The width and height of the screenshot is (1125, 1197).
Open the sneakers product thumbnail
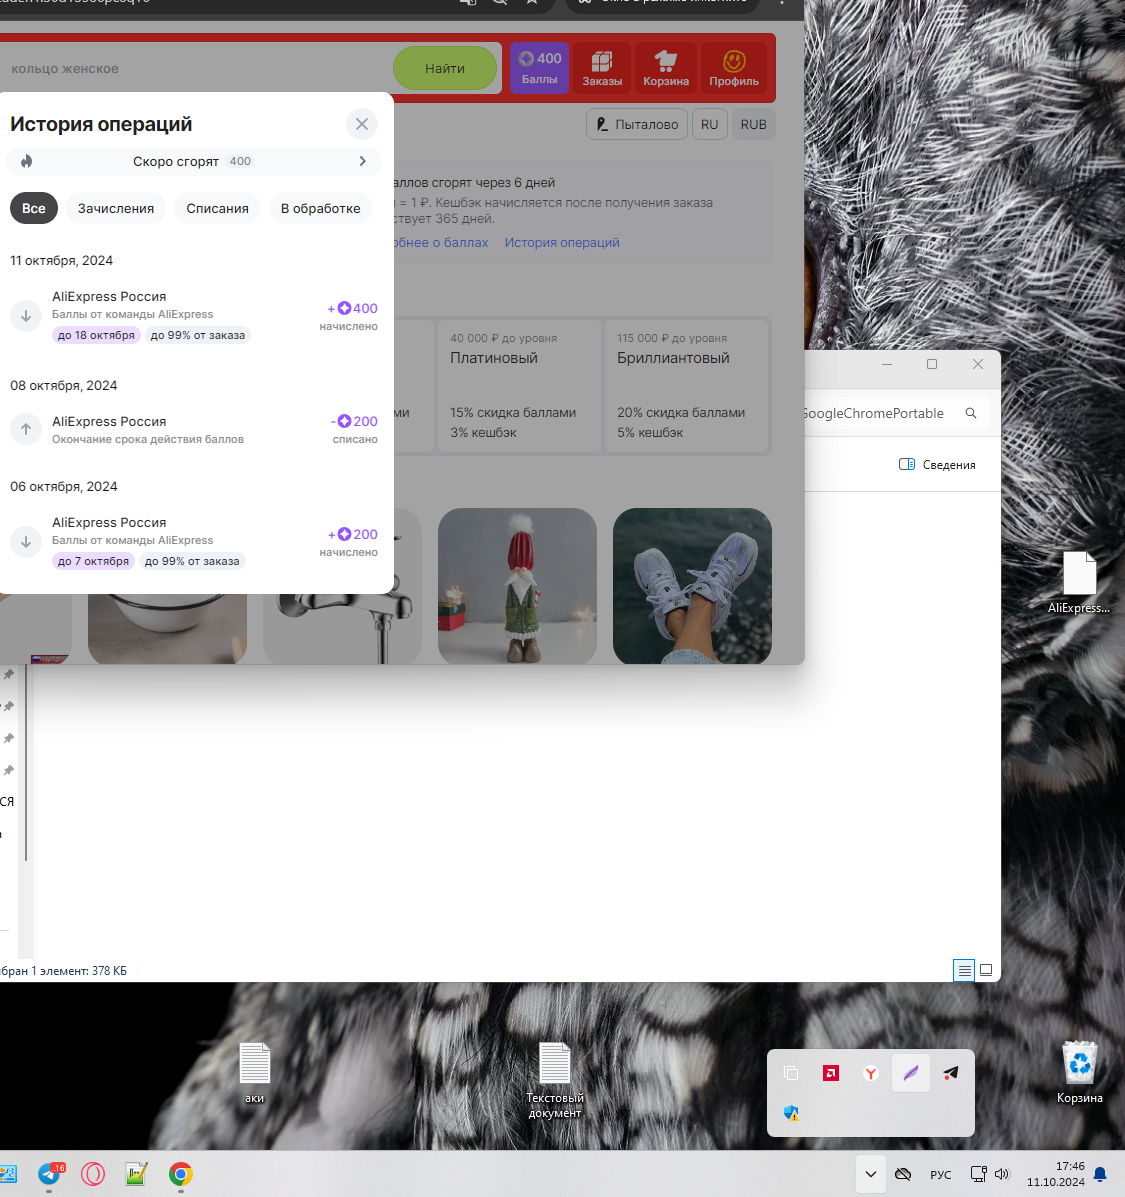[x=692, y=586]
